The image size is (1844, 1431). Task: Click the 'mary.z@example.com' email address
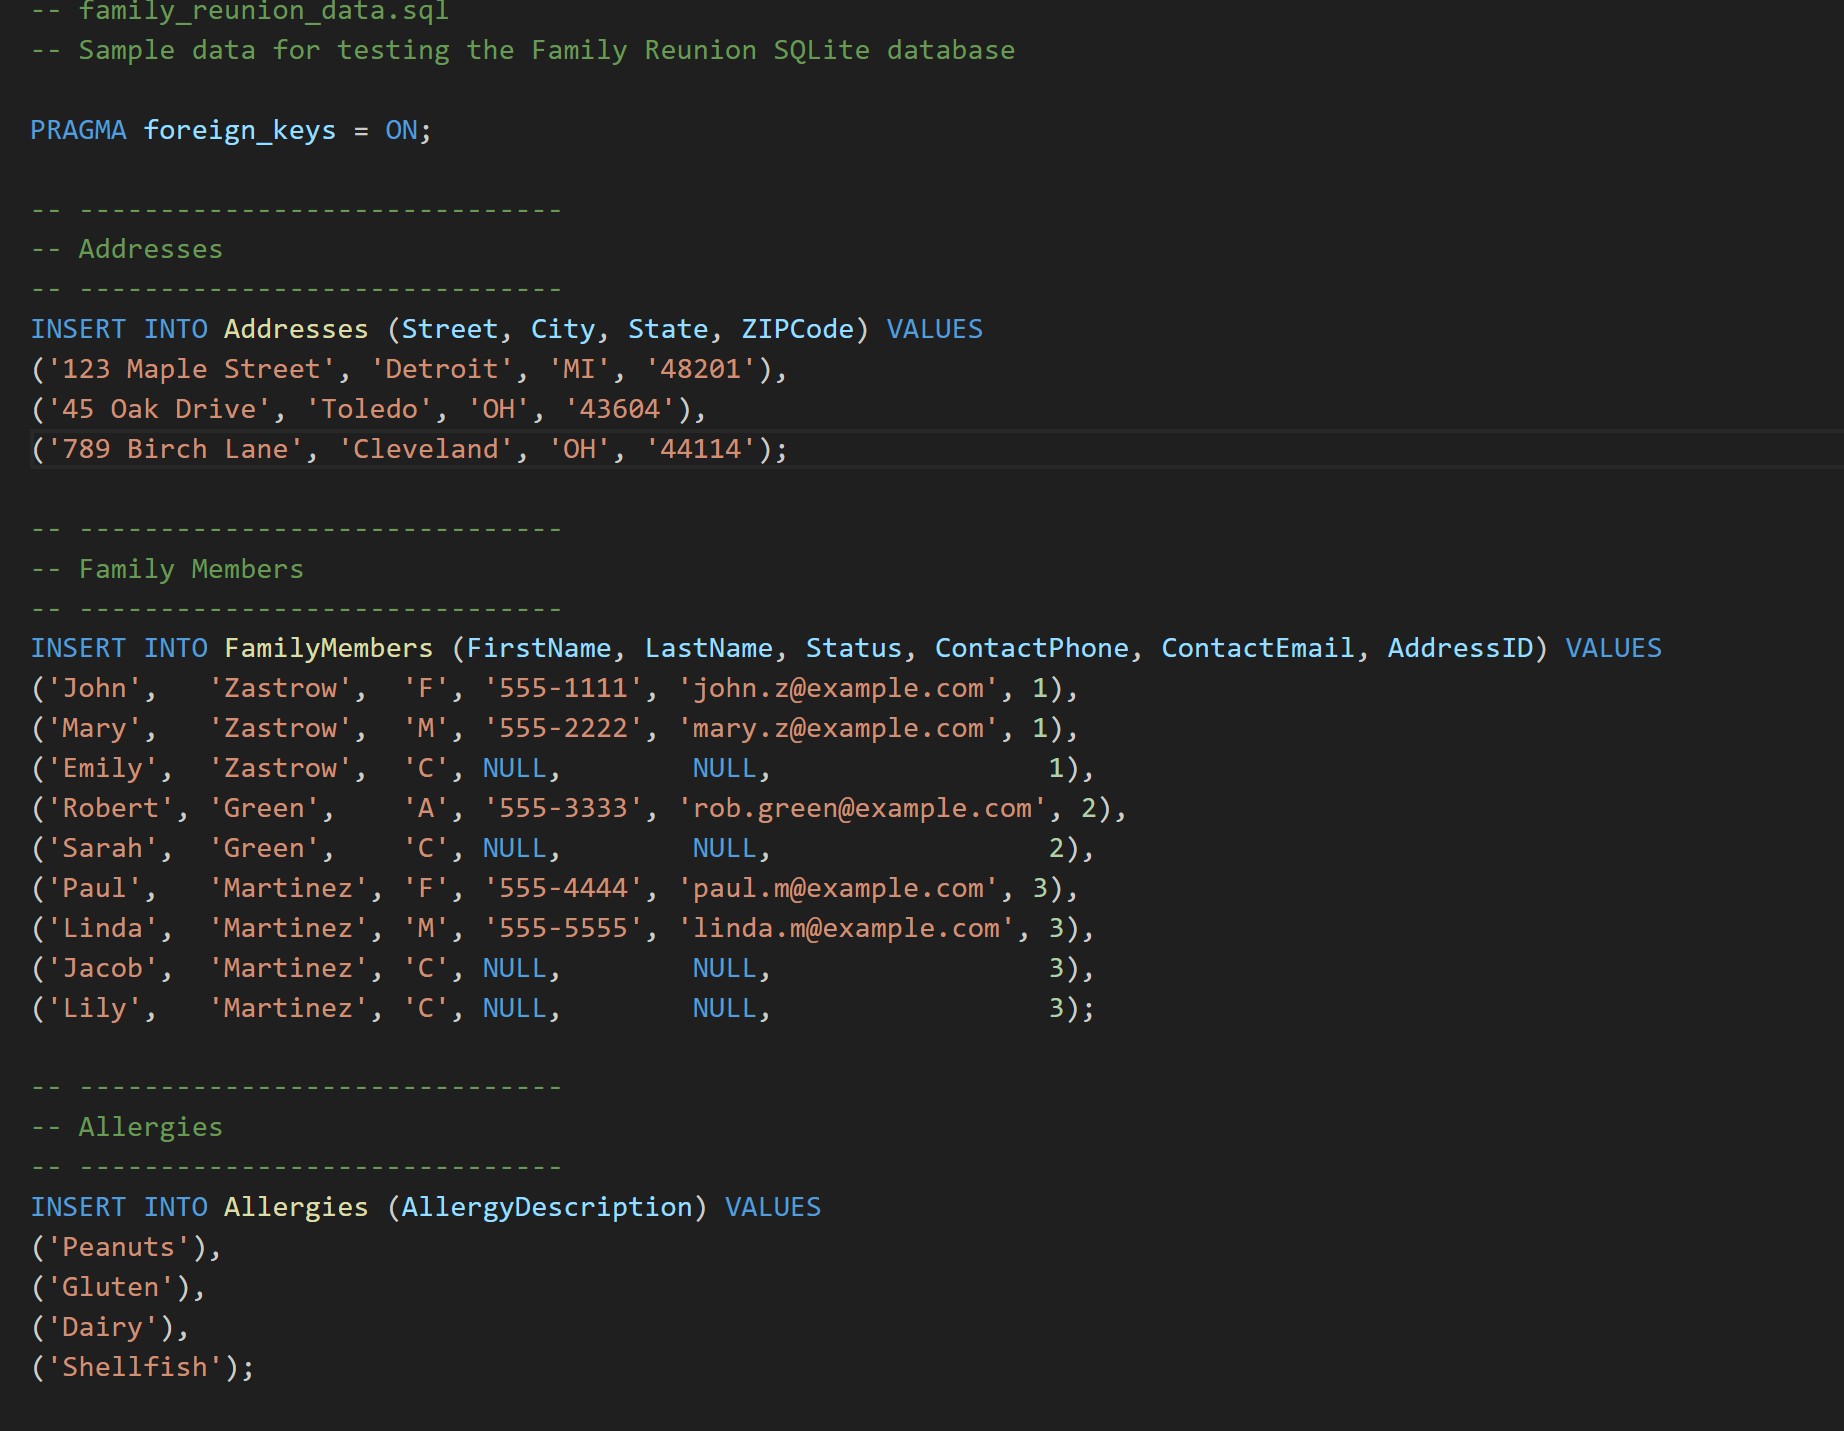tap(838, 728)
